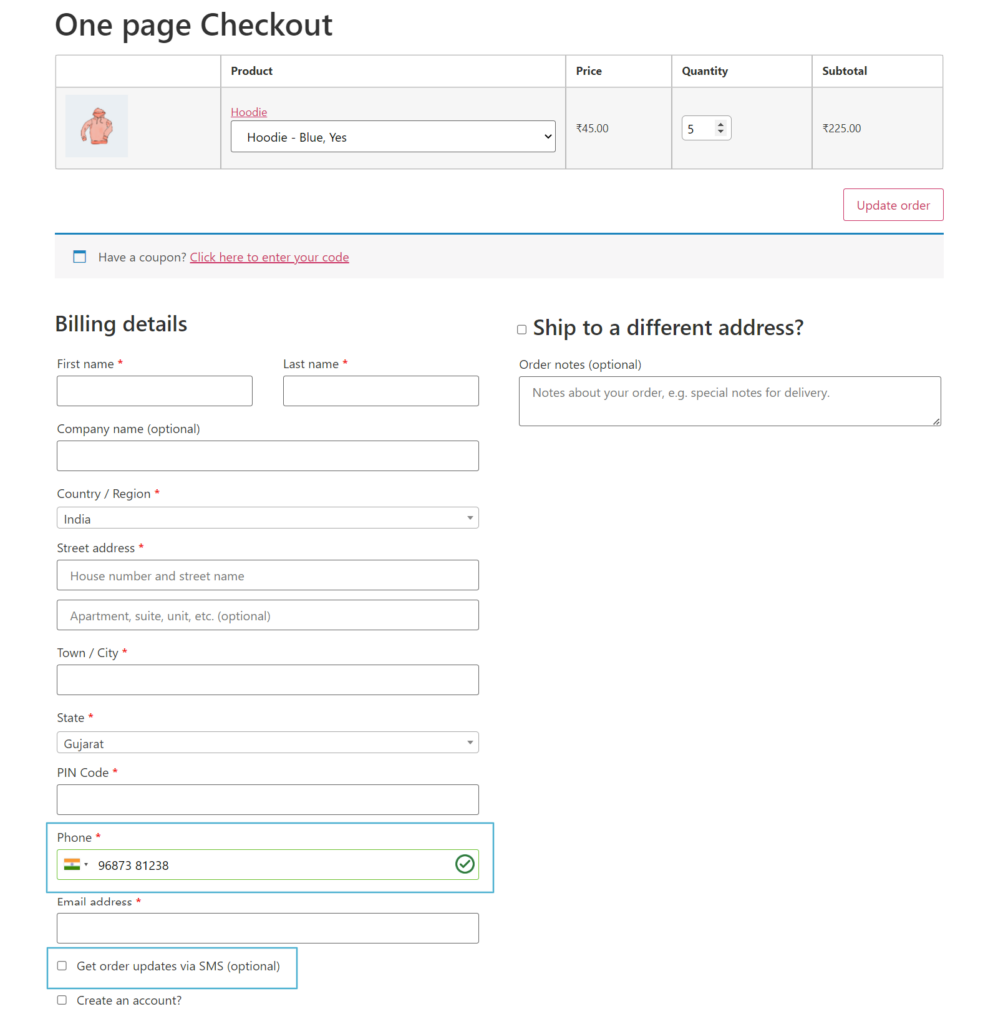Click the Country / Region dropdown arrow
The width and height of the screenshot is (998, 1024).
469,517
